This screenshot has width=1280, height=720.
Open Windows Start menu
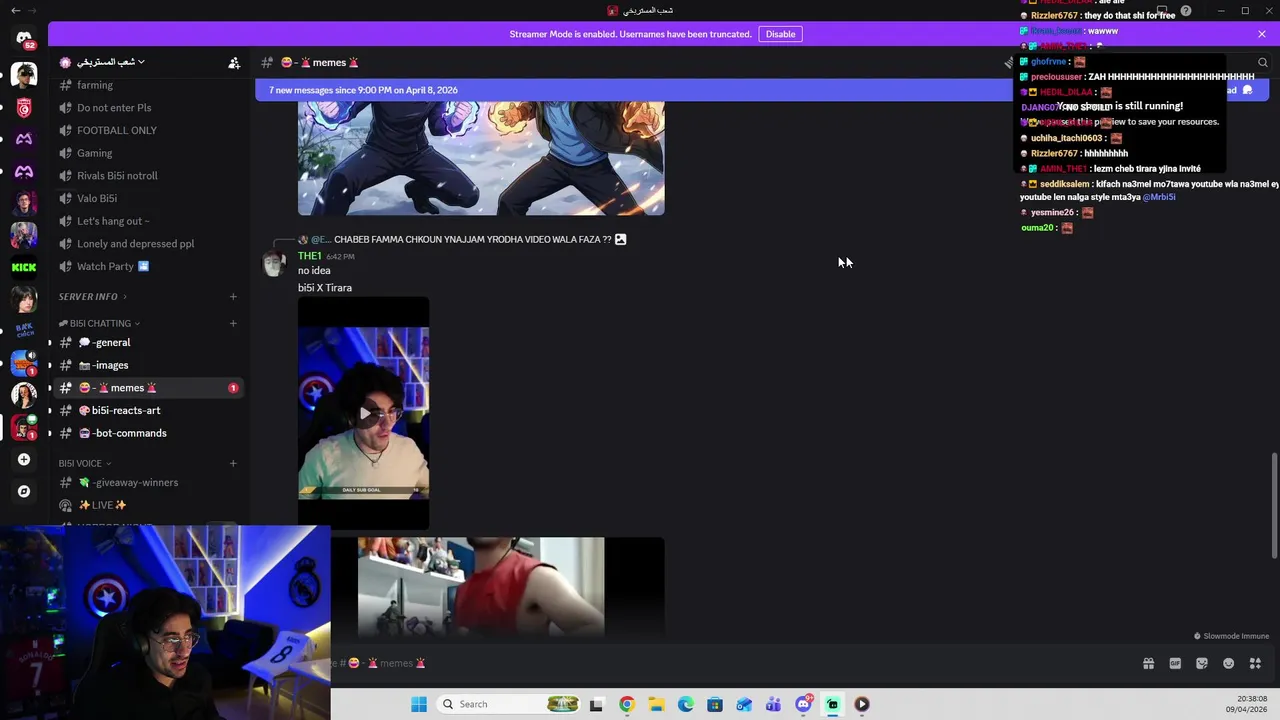(419, 704)
